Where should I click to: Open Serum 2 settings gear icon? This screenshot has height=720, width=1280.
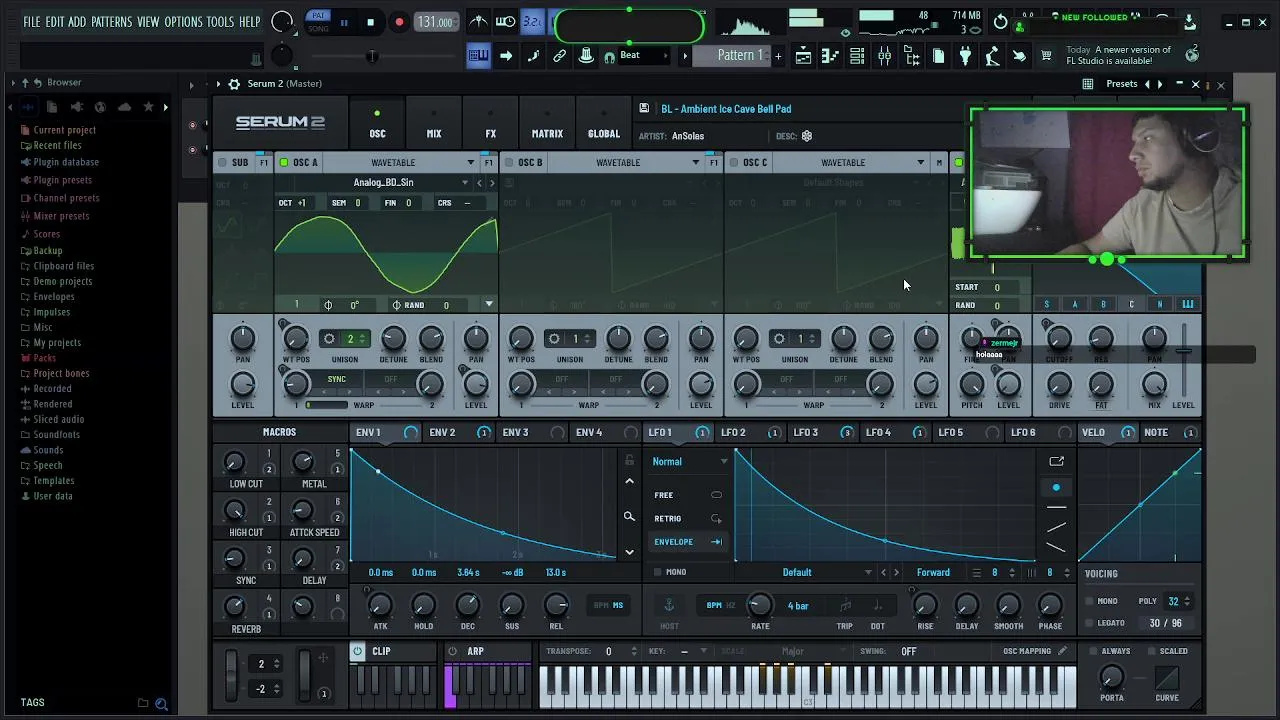pos(234,84)
